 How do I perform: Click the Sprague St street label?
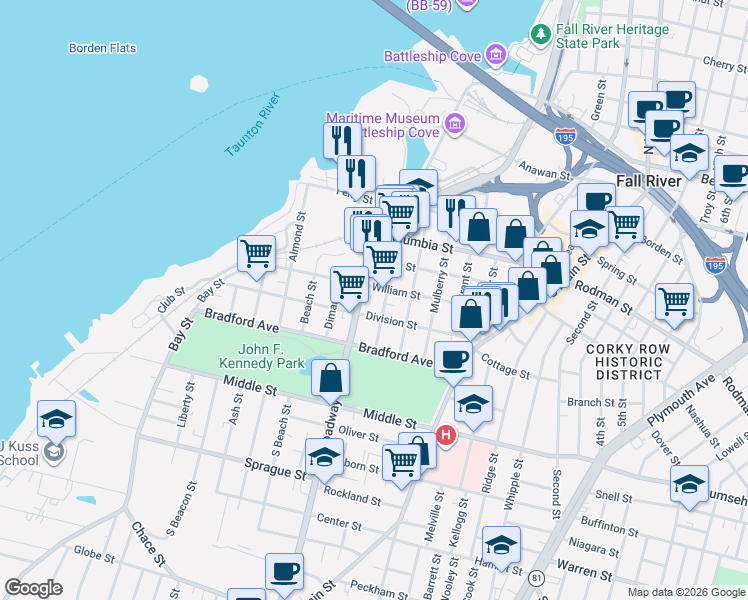tap(275, 469)
